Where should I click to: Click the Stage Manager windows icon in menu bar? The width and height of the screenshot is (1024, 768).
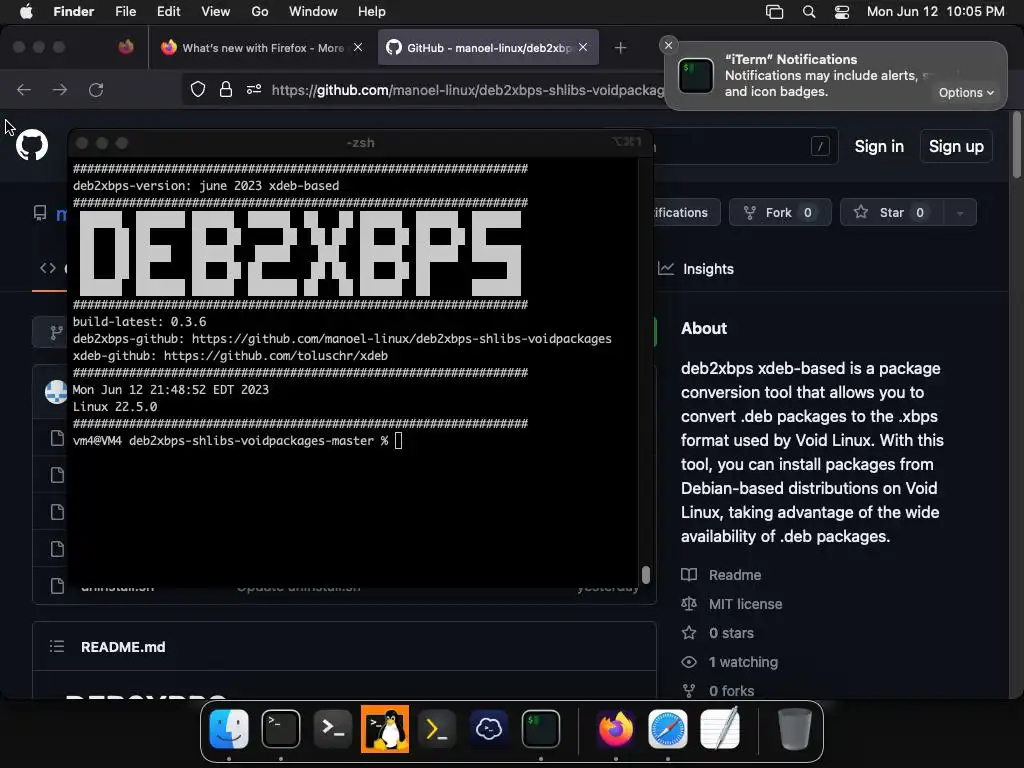(x=775, y=12)
